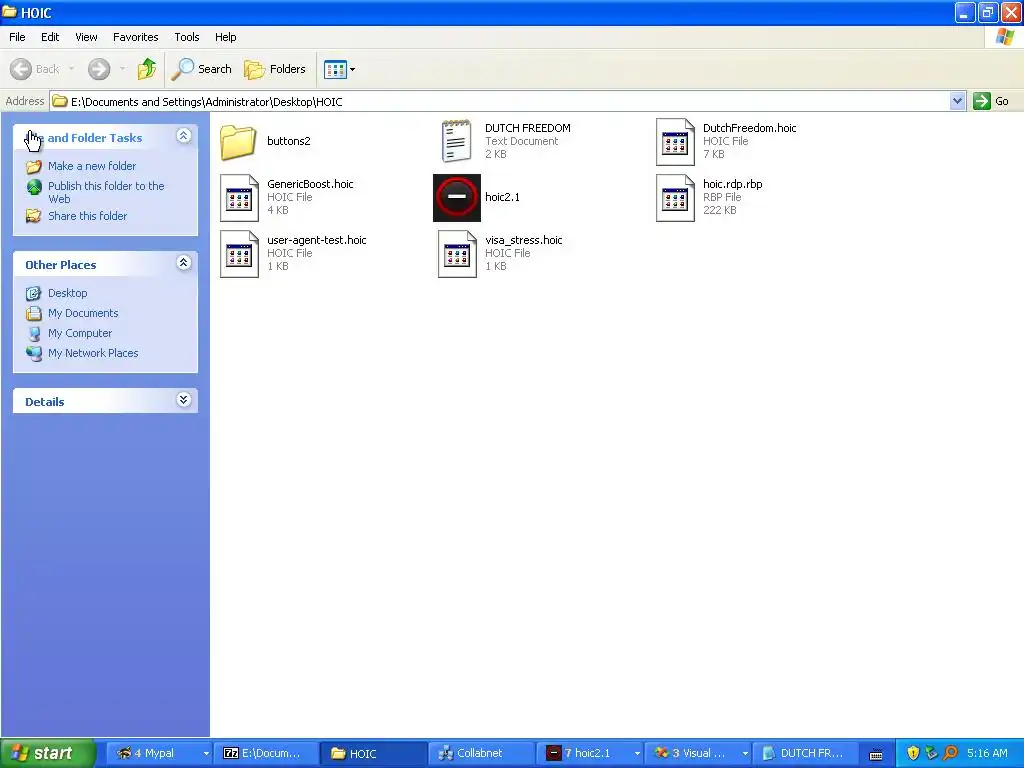Click the Up folder toolbar icon
This screenshot has height=768, width=1024.
coord(146,69)
